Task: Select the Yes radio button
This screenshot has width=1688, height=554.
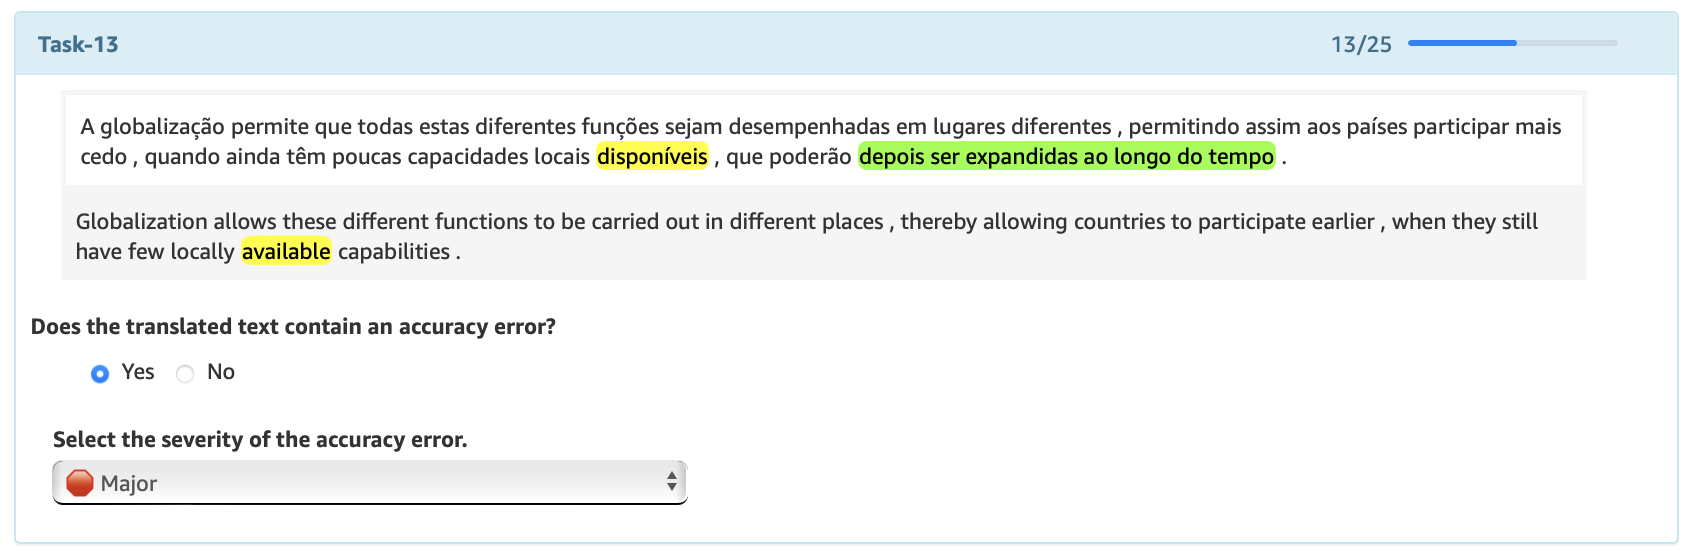Action: [x=100, y=374]
